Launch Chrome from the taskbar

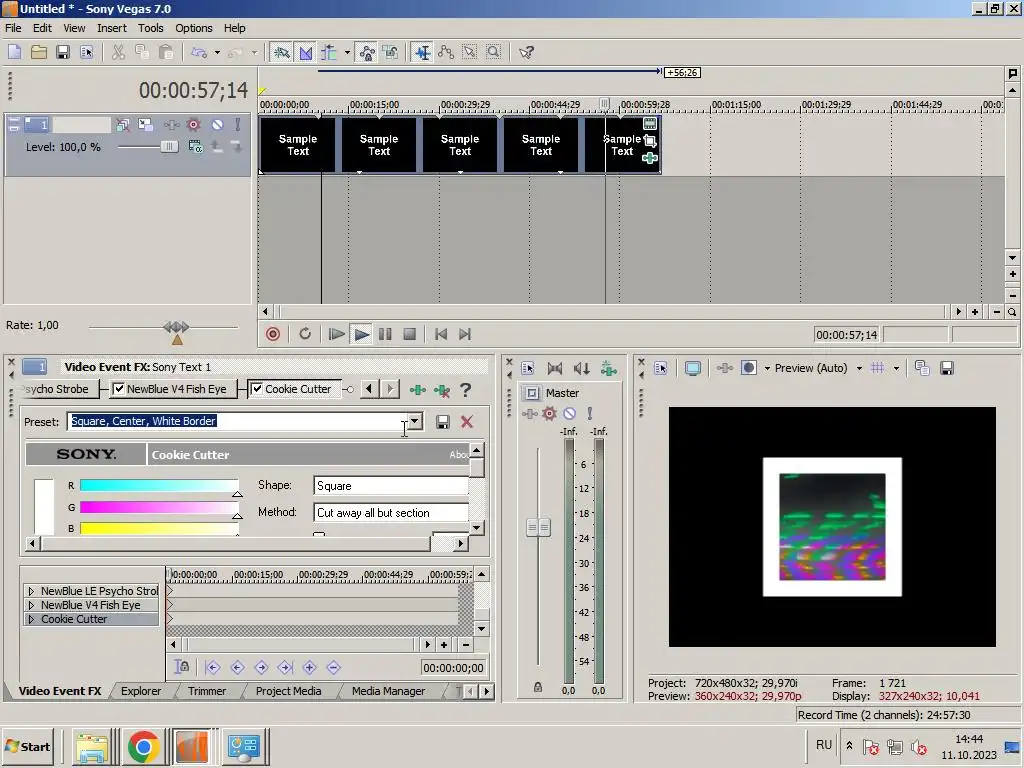pos(144,746)
